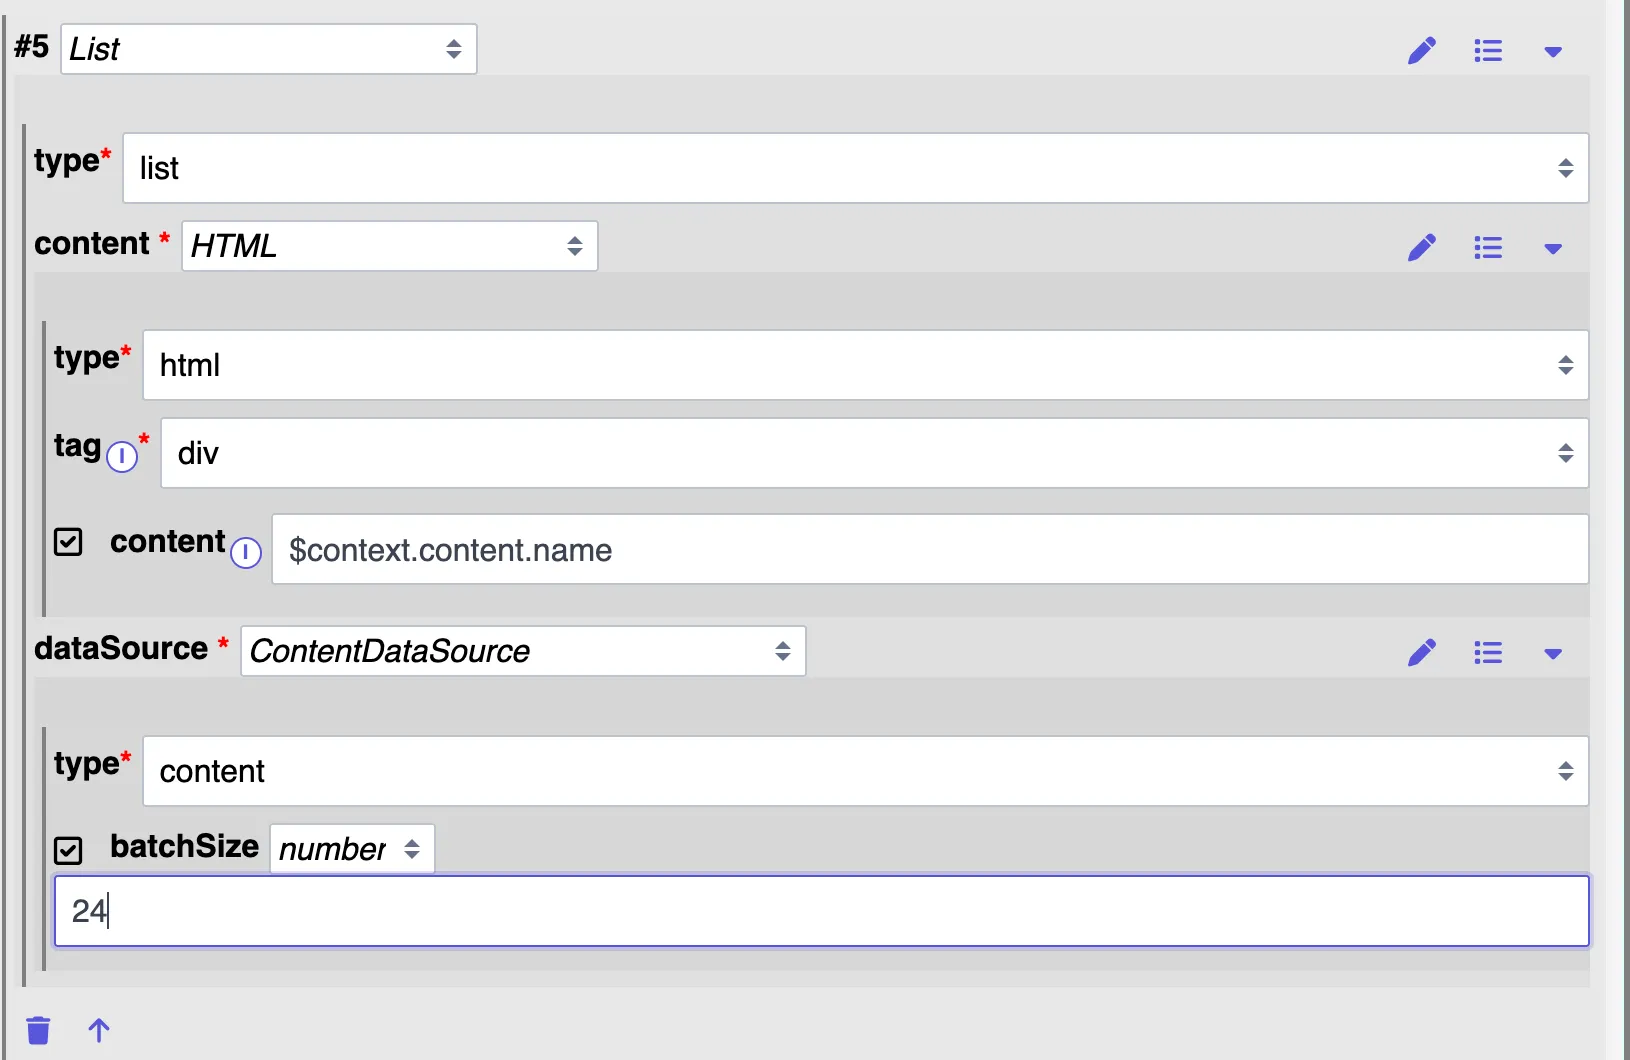Show info for the tag field
1630x1060 pixels.
click(122, 456)
